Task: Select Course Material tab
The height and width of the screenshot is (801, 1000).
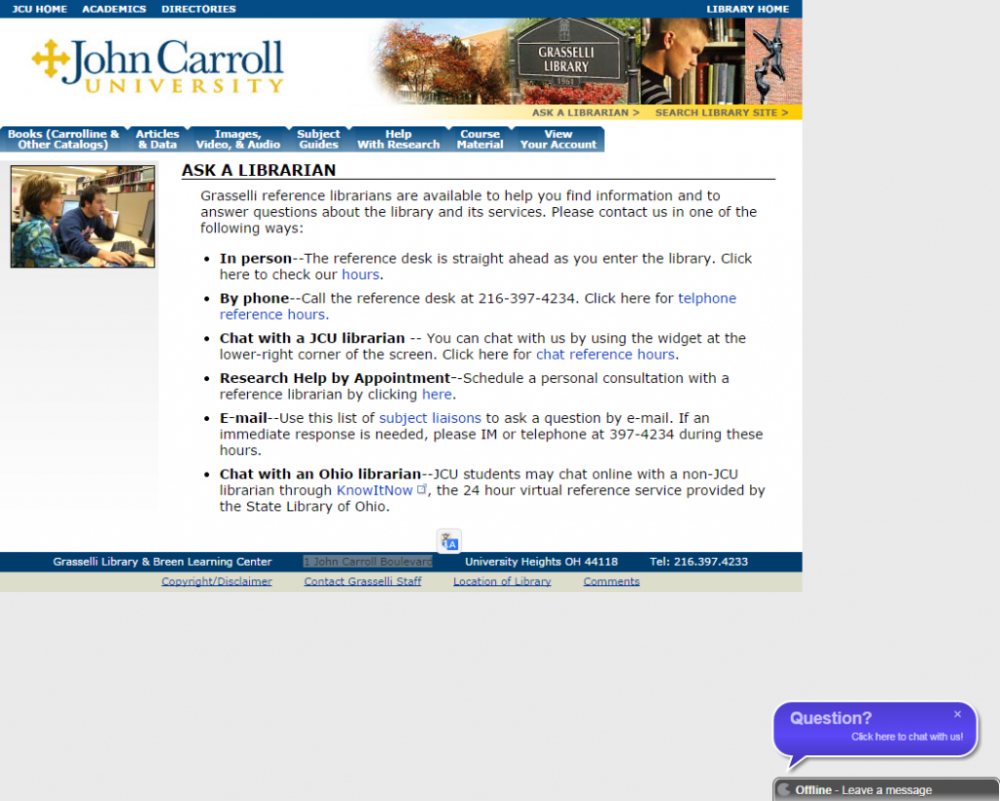Action: [x=480, y=139]
